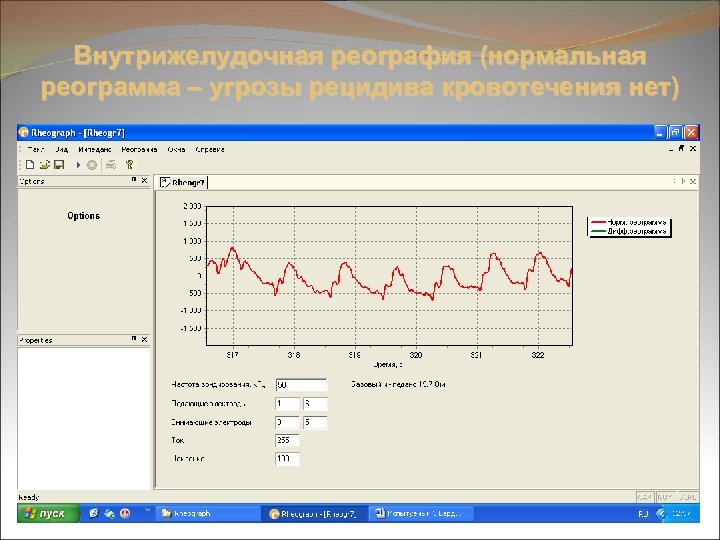
Task: Switch to Rheograph - [Rheogr7] taskbar button
Action: pyautogui.click(x=315, y=514)
